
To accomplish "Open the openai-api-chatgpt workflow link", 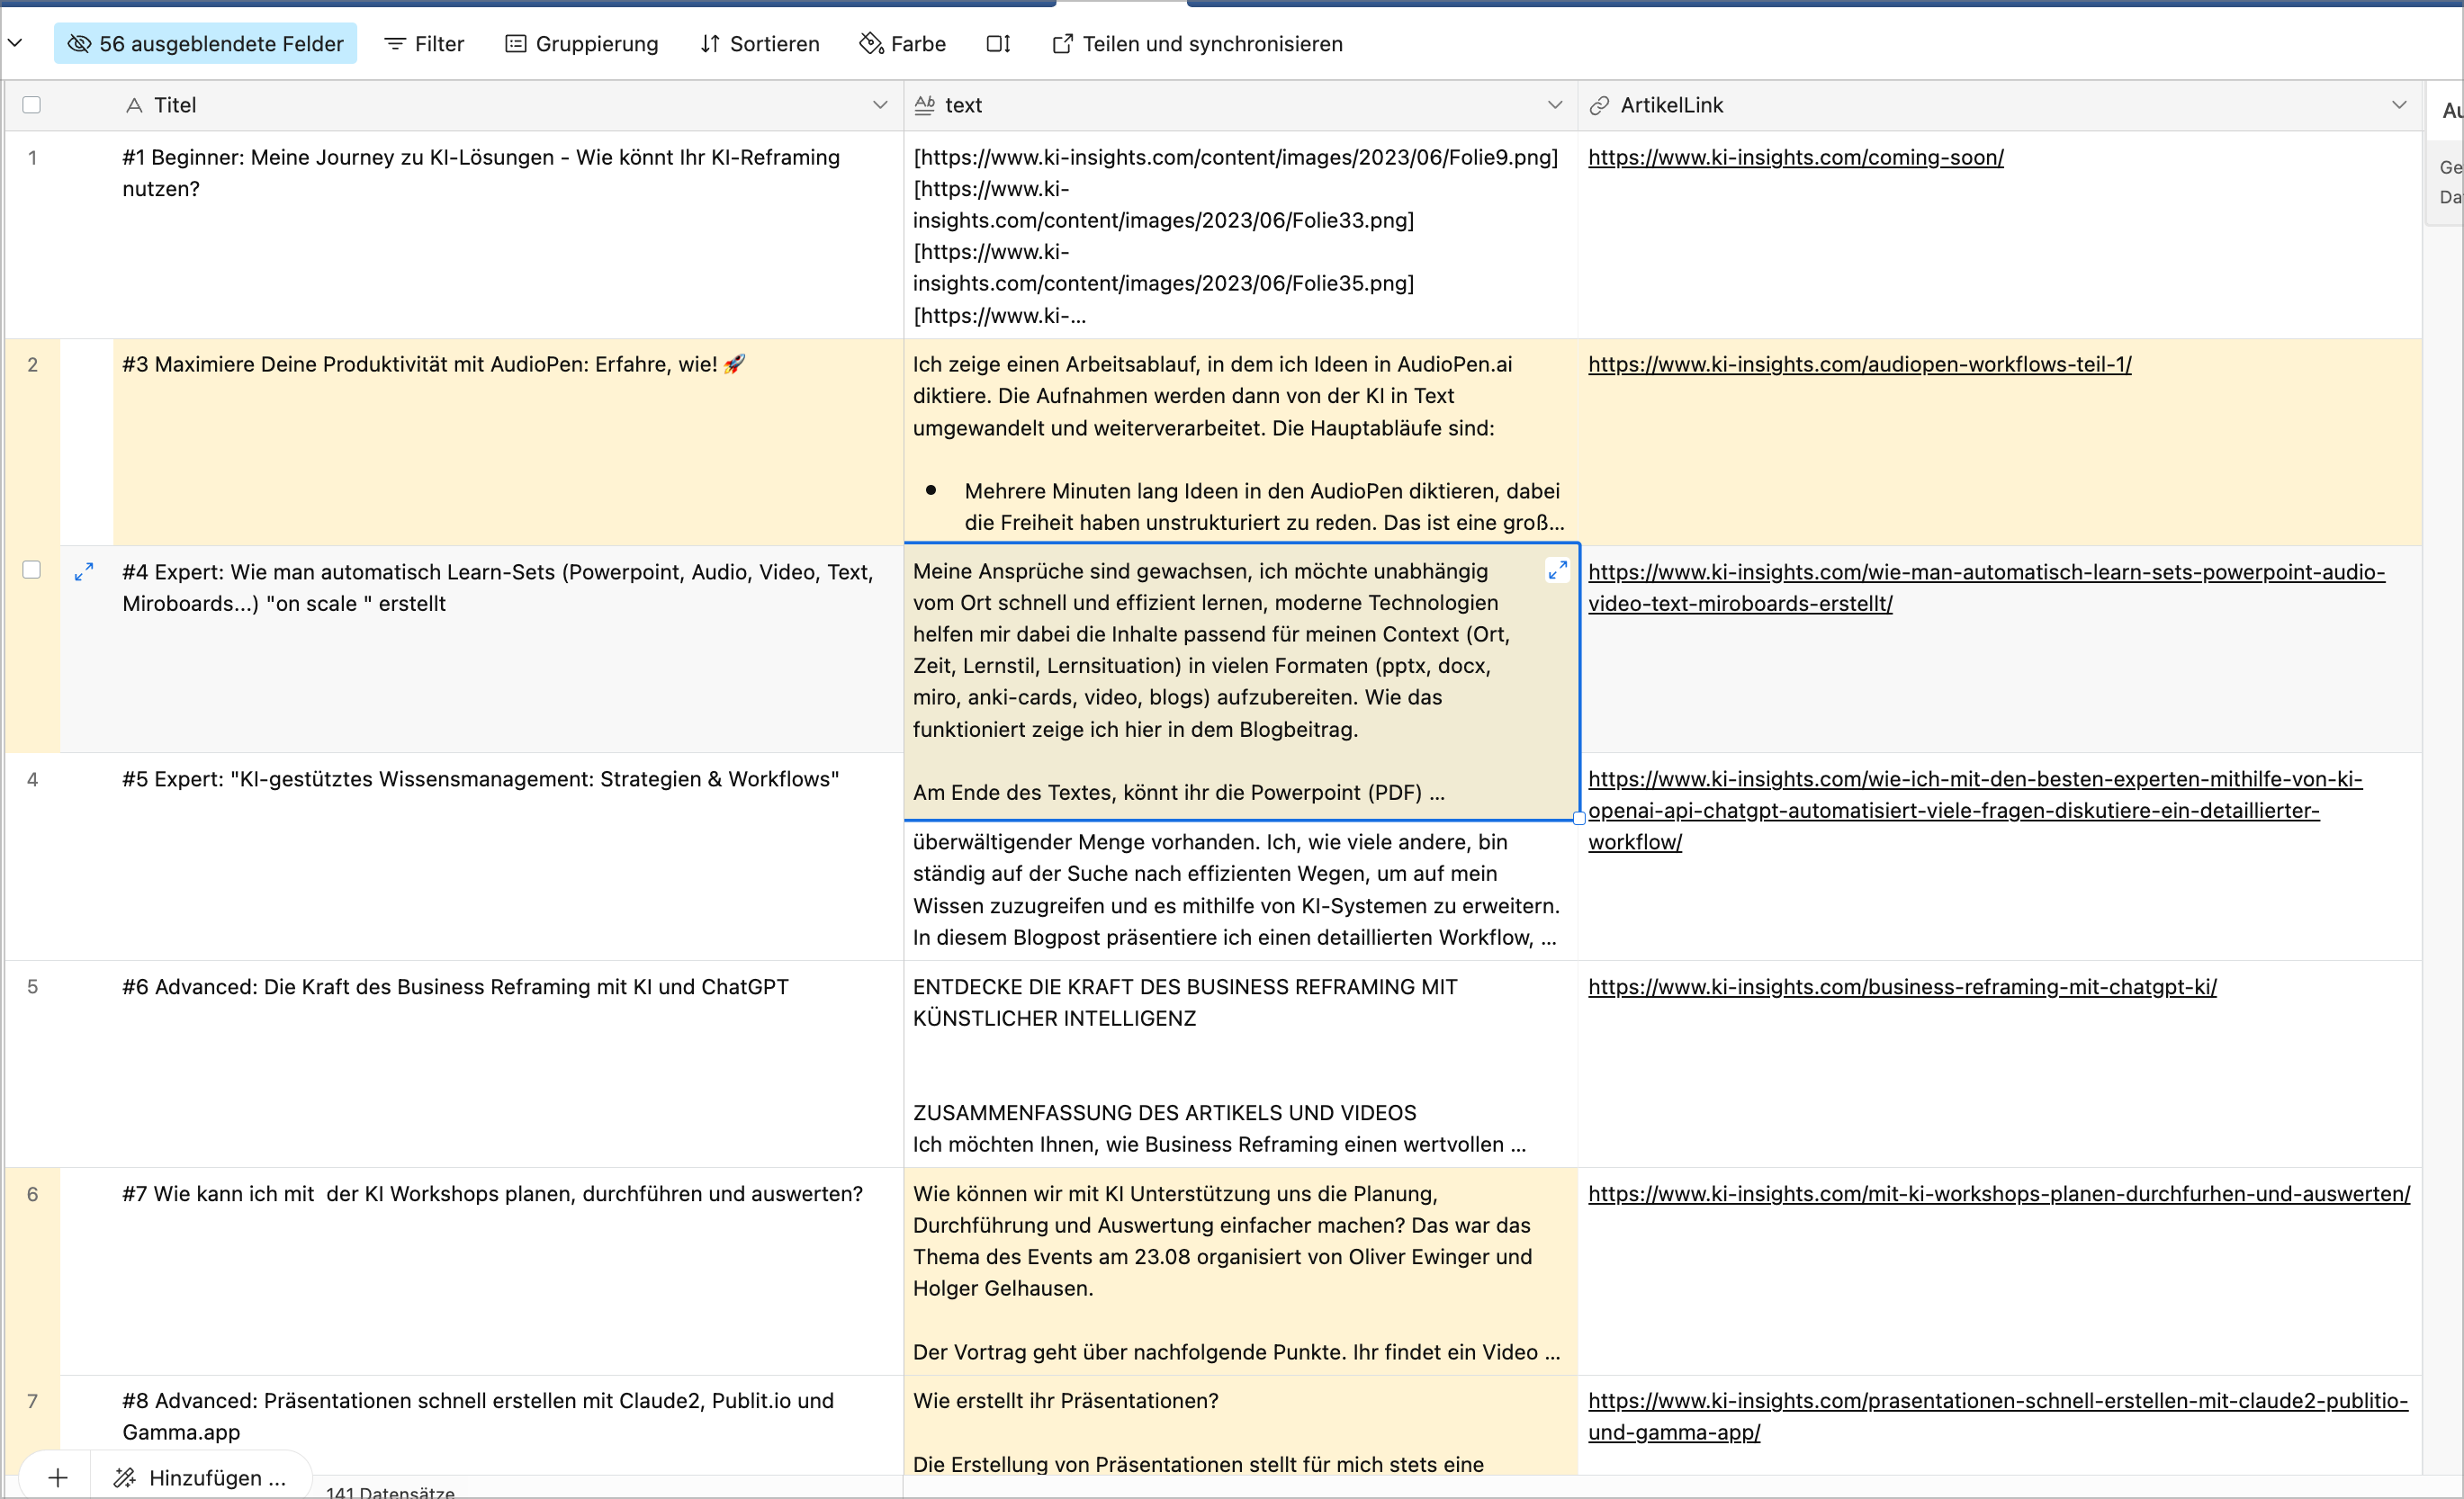I will tap(1975, 810).
